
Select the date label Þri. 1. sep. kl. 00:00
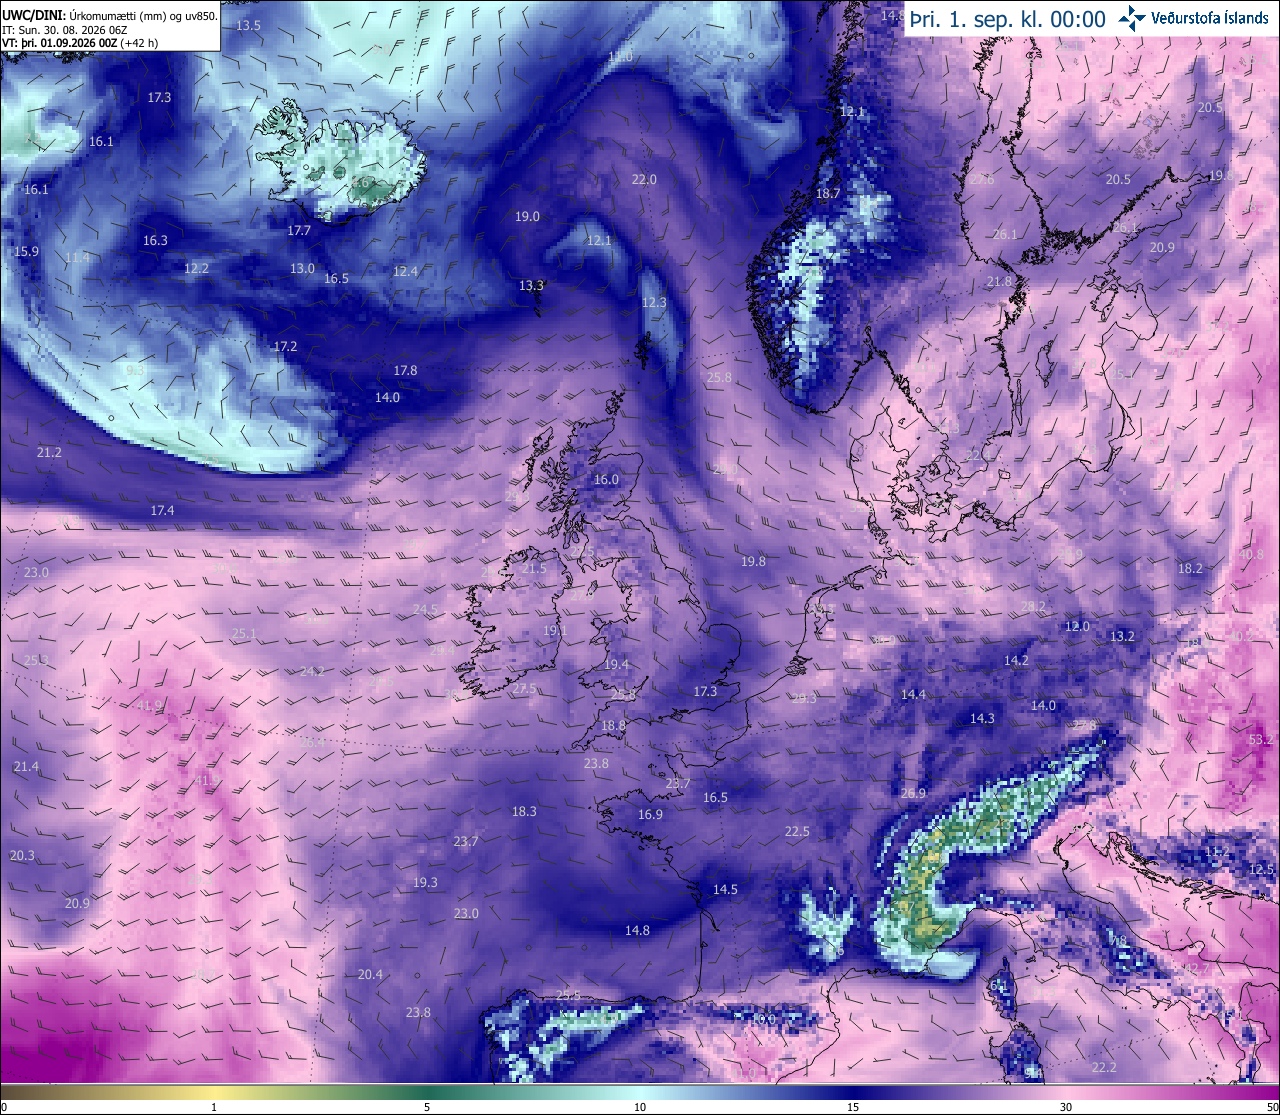pos(1007,19)
